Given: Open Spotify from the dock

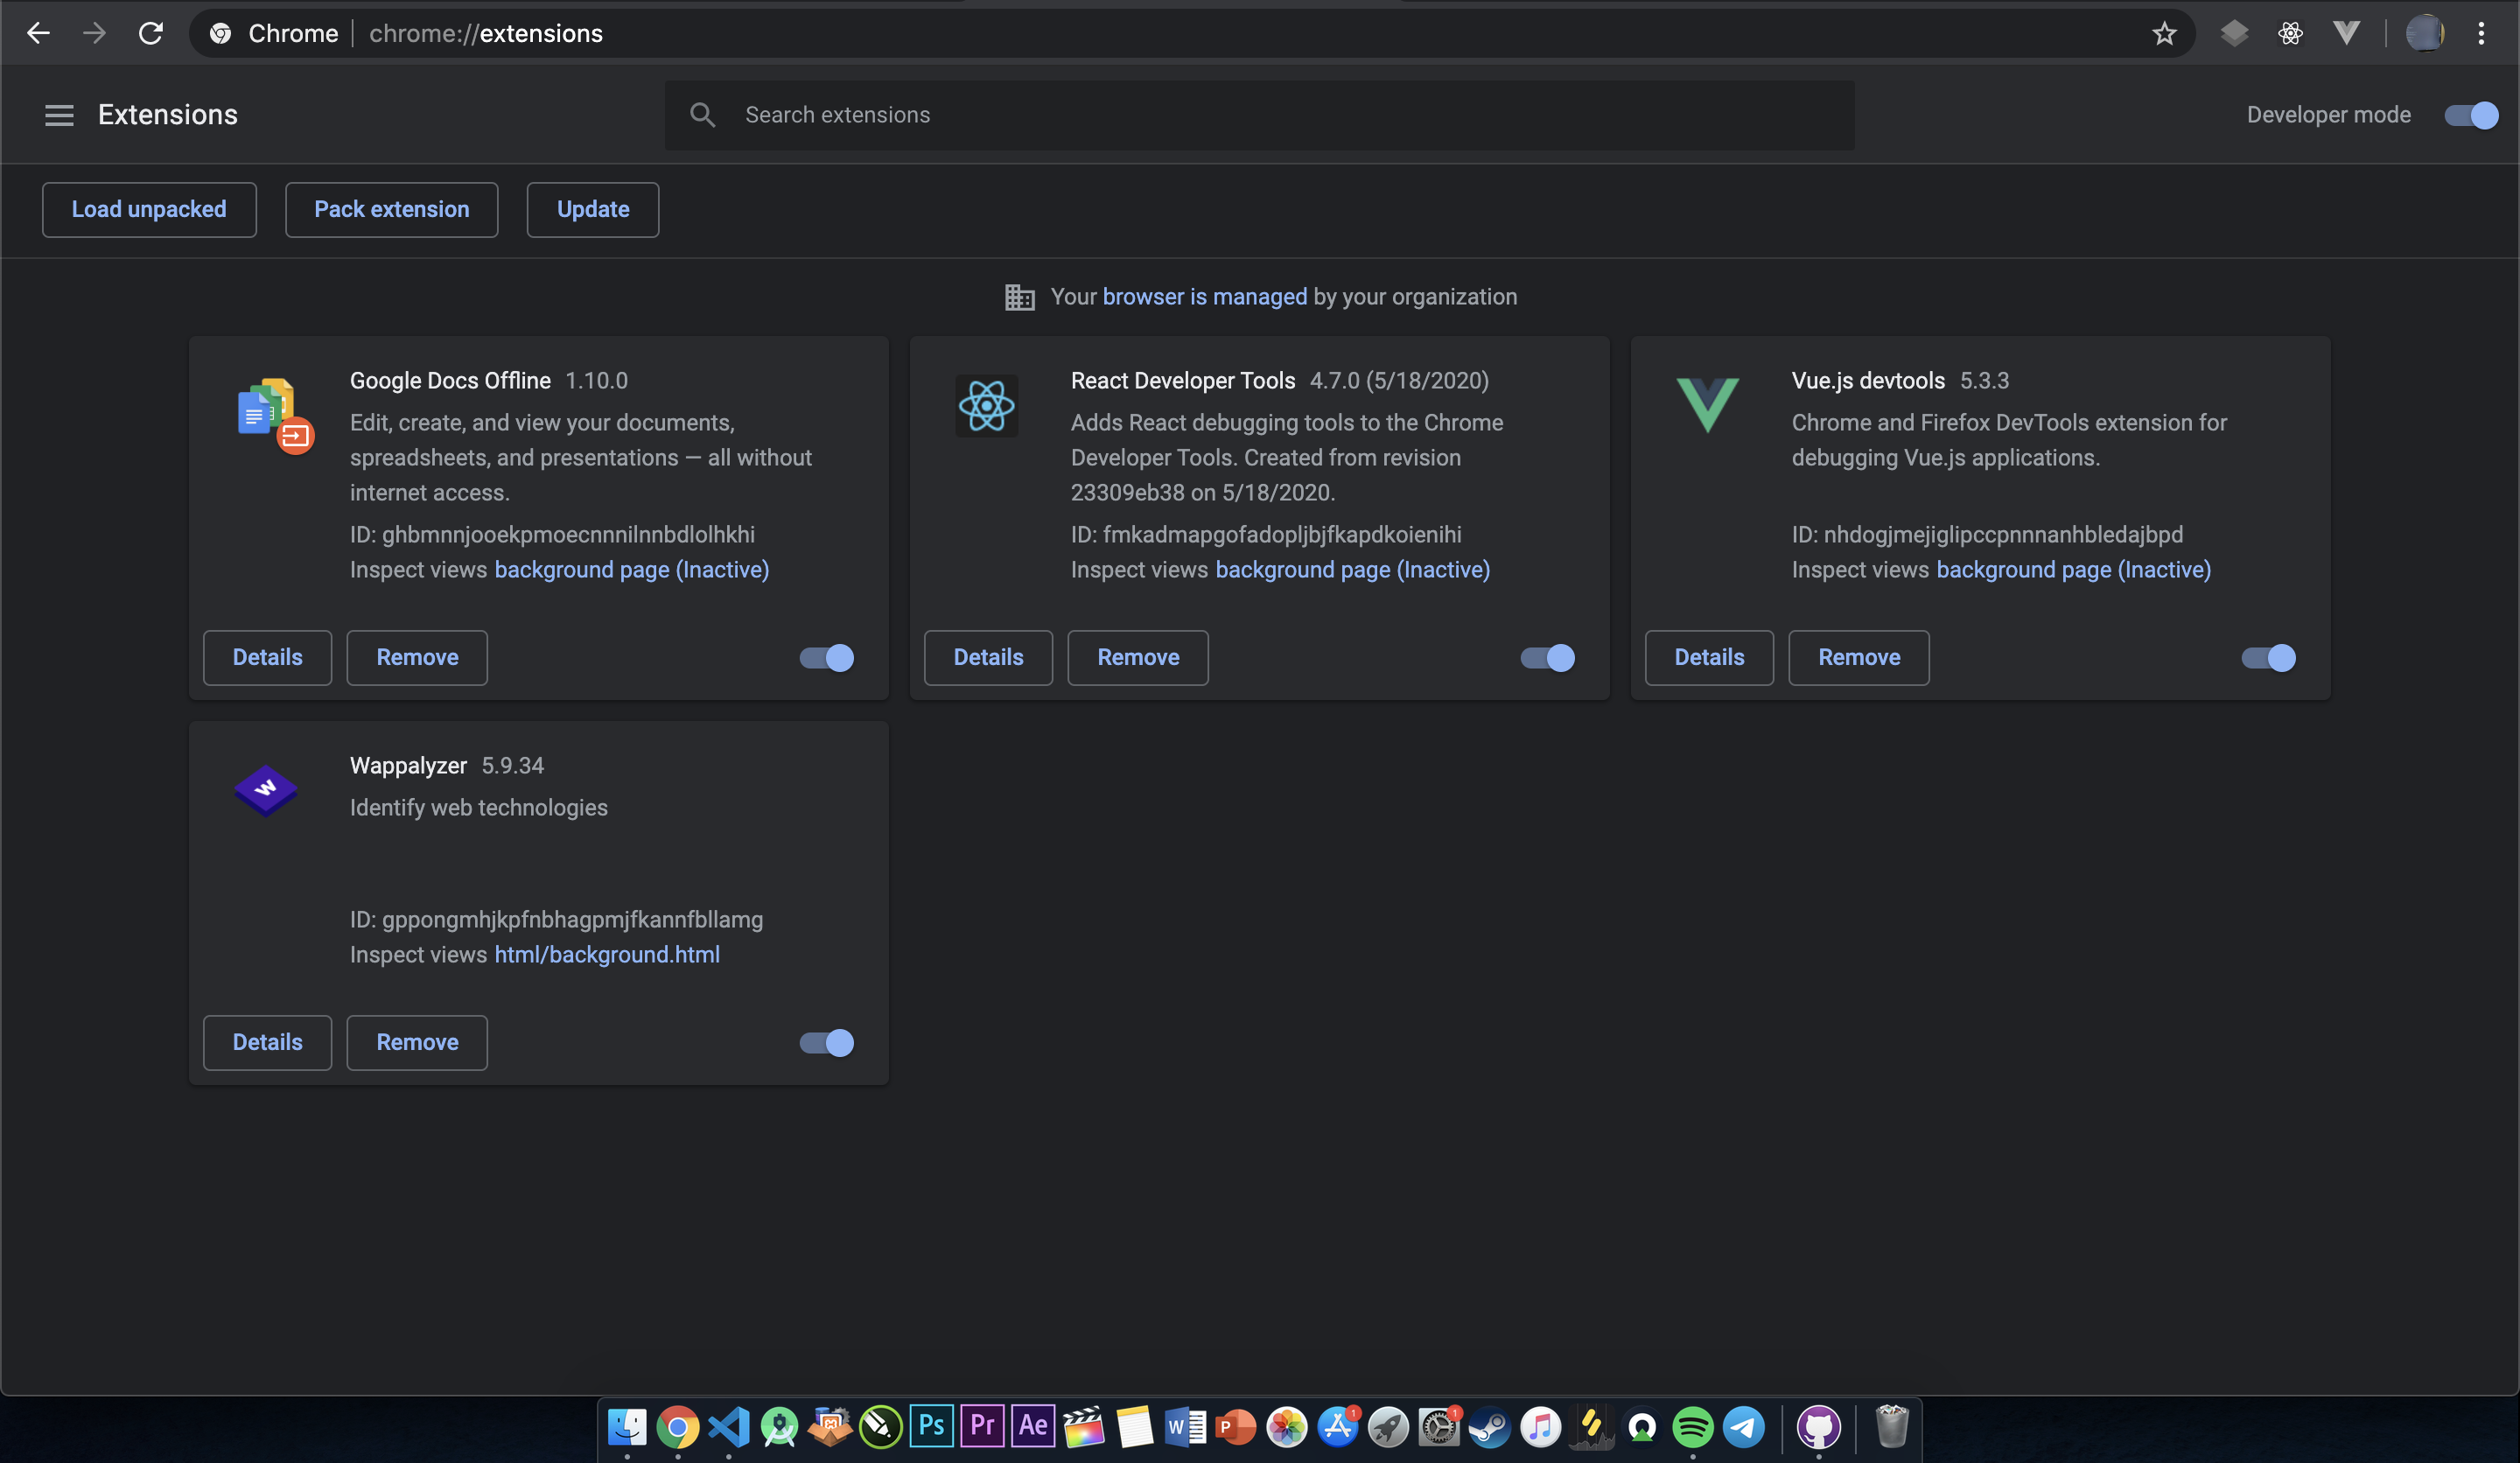Looking at the screenshot, I should point(1693,1427).
